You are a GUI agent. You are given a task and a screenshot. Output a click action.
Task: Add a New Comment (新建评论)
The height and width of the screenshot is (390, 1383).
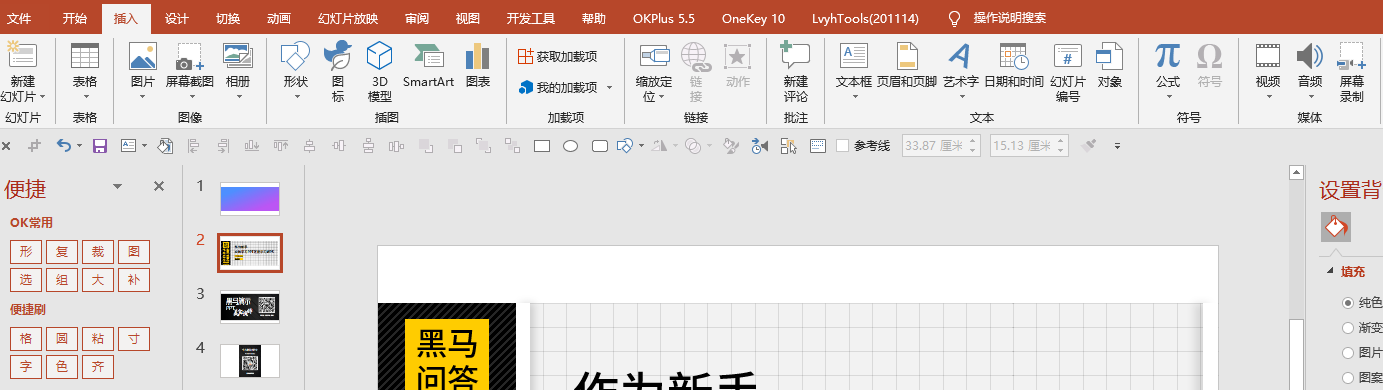pyautogui.click(x=795, y=71)
